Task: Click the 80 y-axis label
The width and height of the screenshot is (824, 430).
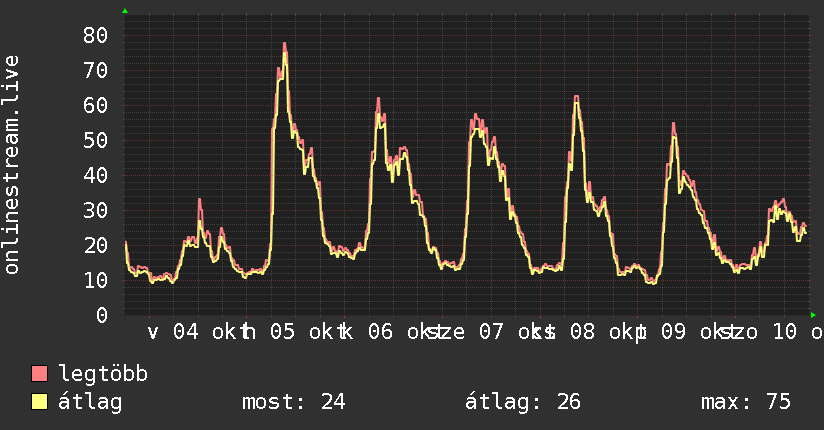Action: tap(95, 36)
